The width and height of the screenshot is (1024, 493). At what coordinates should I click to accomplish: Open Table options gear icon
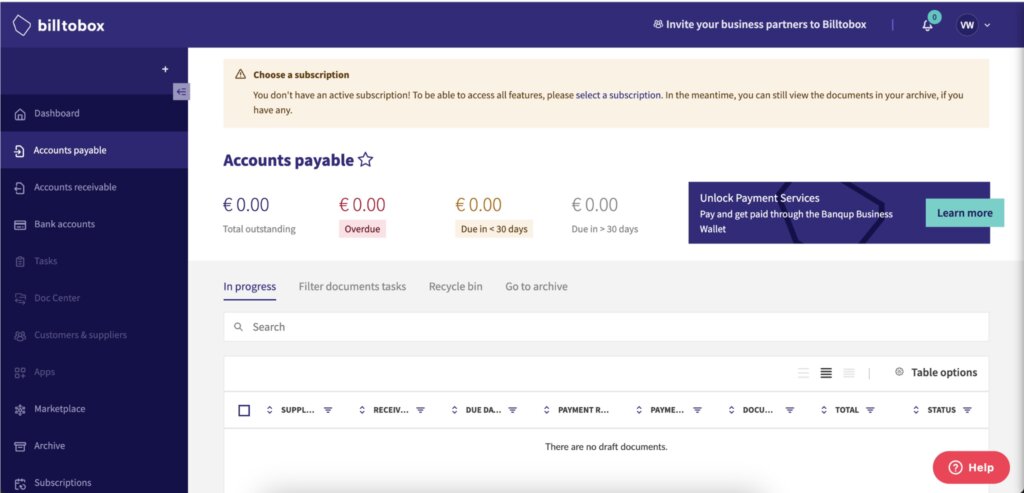click(x=899, y=372)
